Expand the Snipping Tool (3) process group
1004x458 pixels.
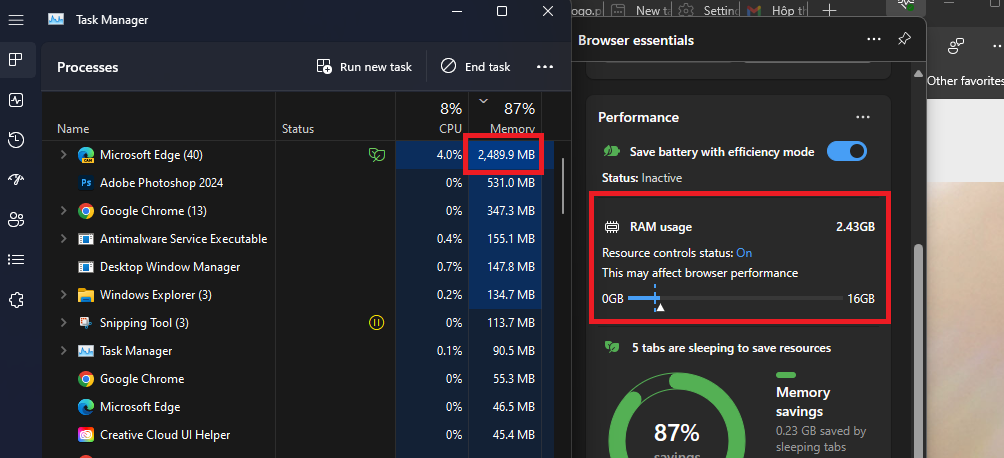pos(63,323)
